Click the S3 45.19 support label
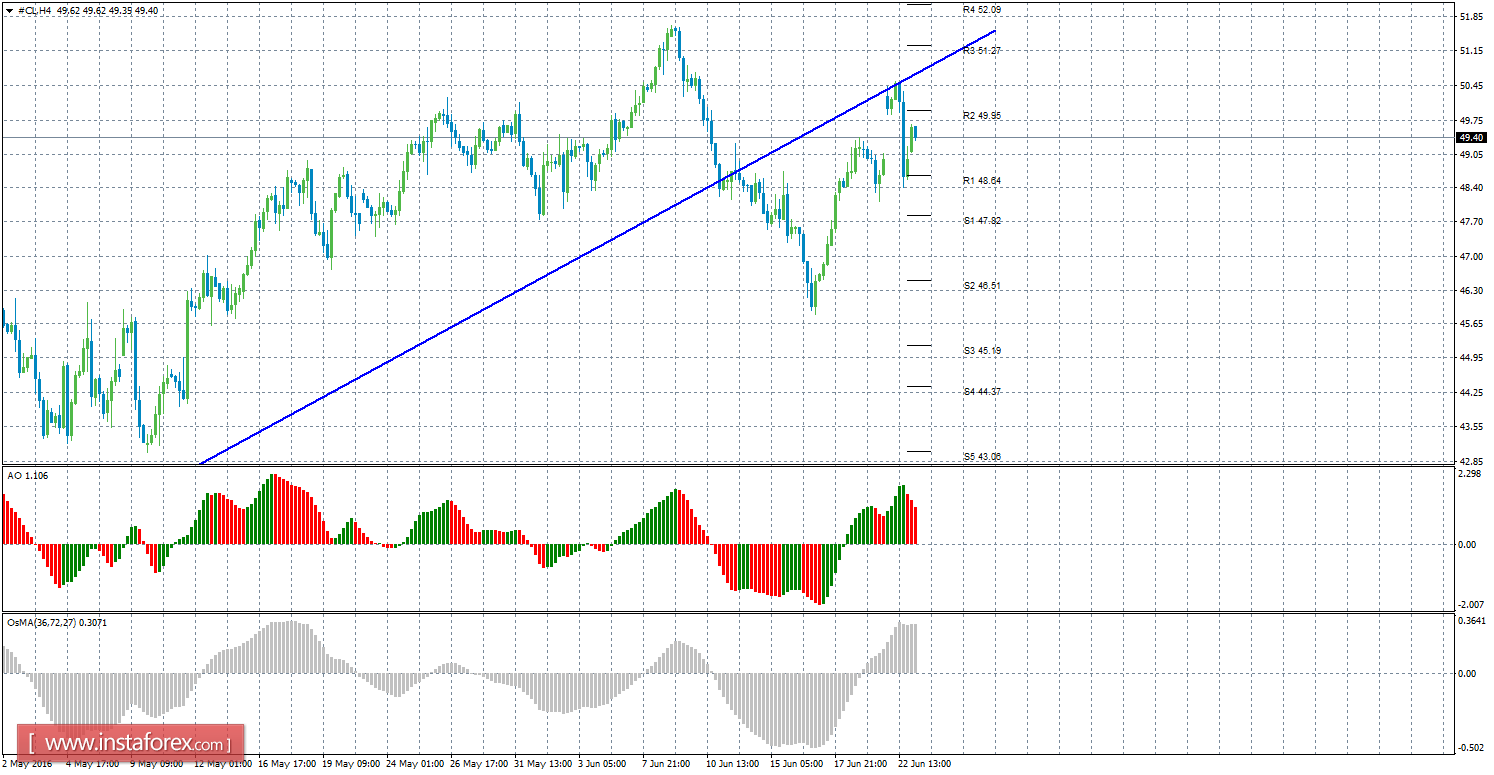Image resolution: width=1494 pixels, height=775 pixels. coord(982,351)
